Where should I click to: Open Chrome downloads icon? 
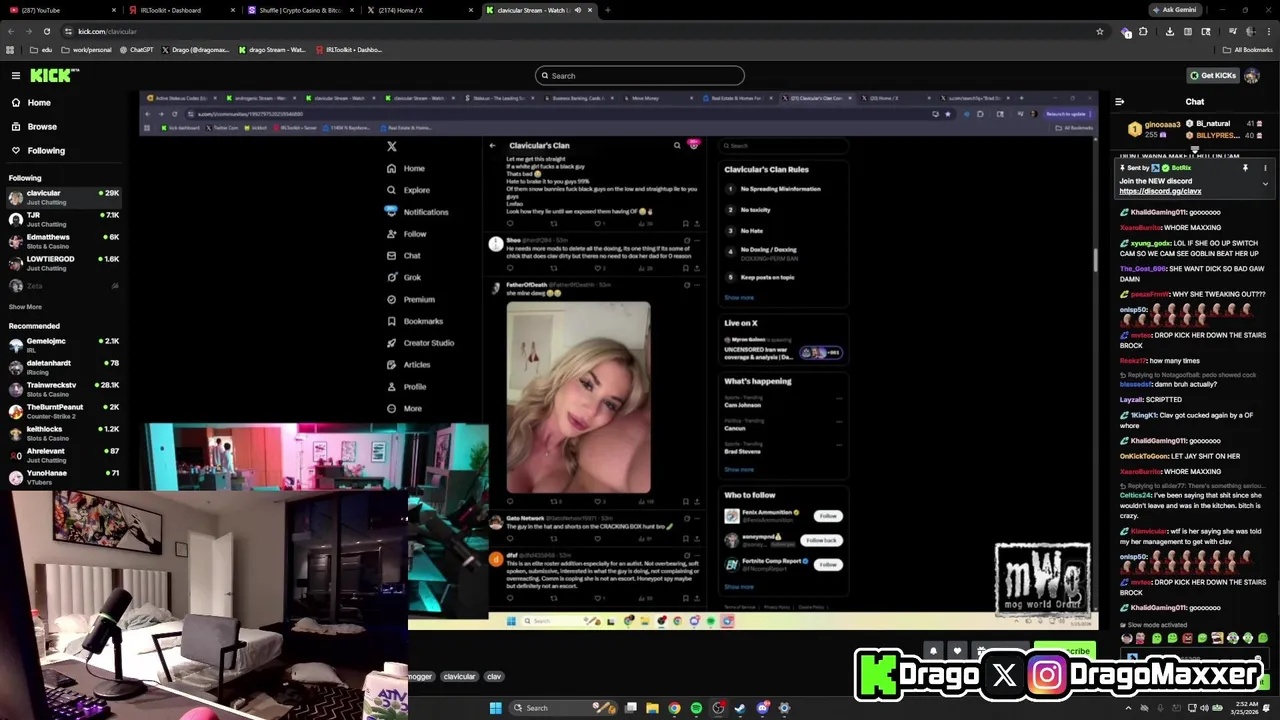click(1170, 31)
